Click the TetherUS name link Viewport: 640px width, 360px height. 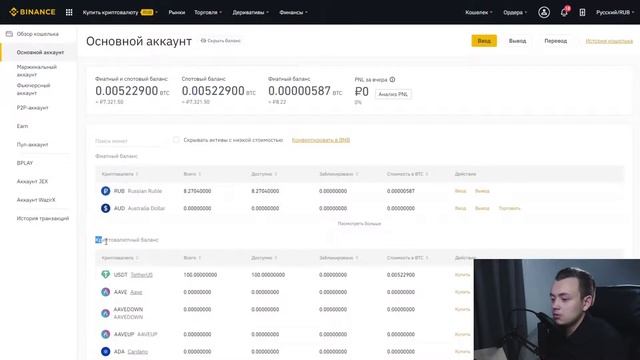pyautogui.click(x=142, y=275)
